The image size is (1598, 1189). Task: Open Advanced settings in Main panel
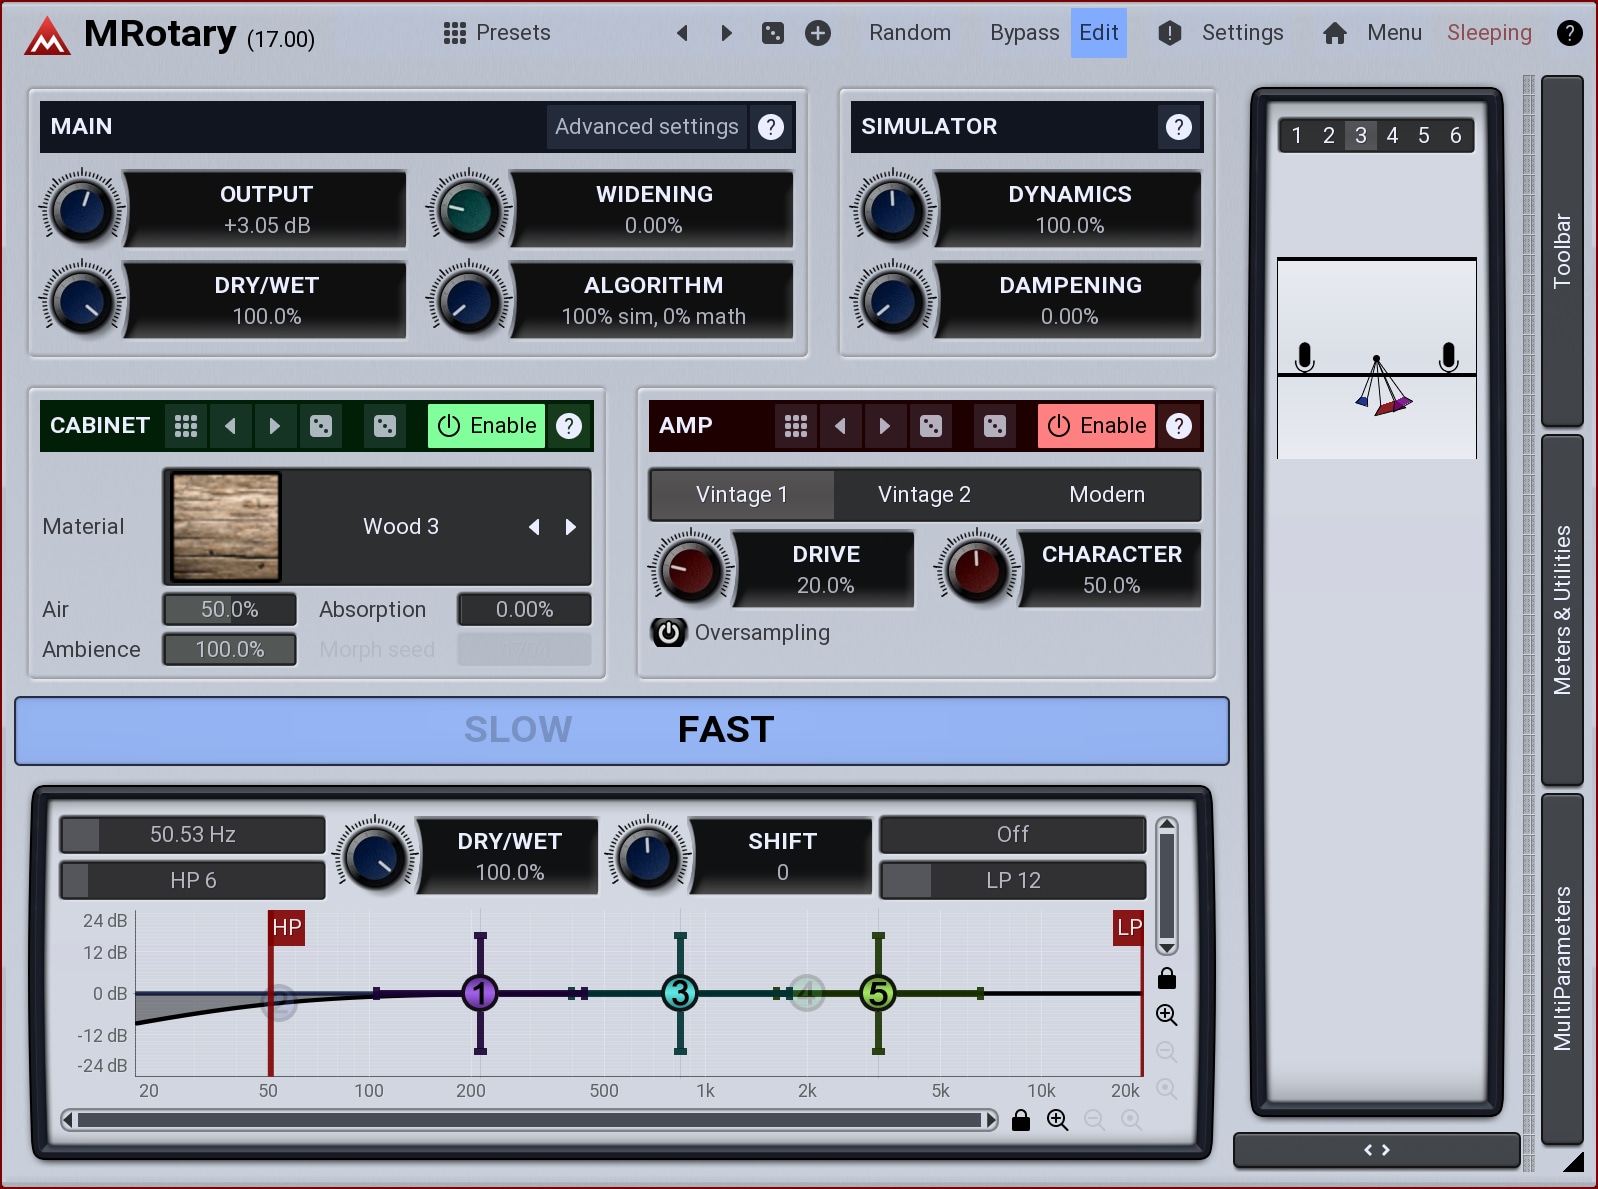click(646, 127)
